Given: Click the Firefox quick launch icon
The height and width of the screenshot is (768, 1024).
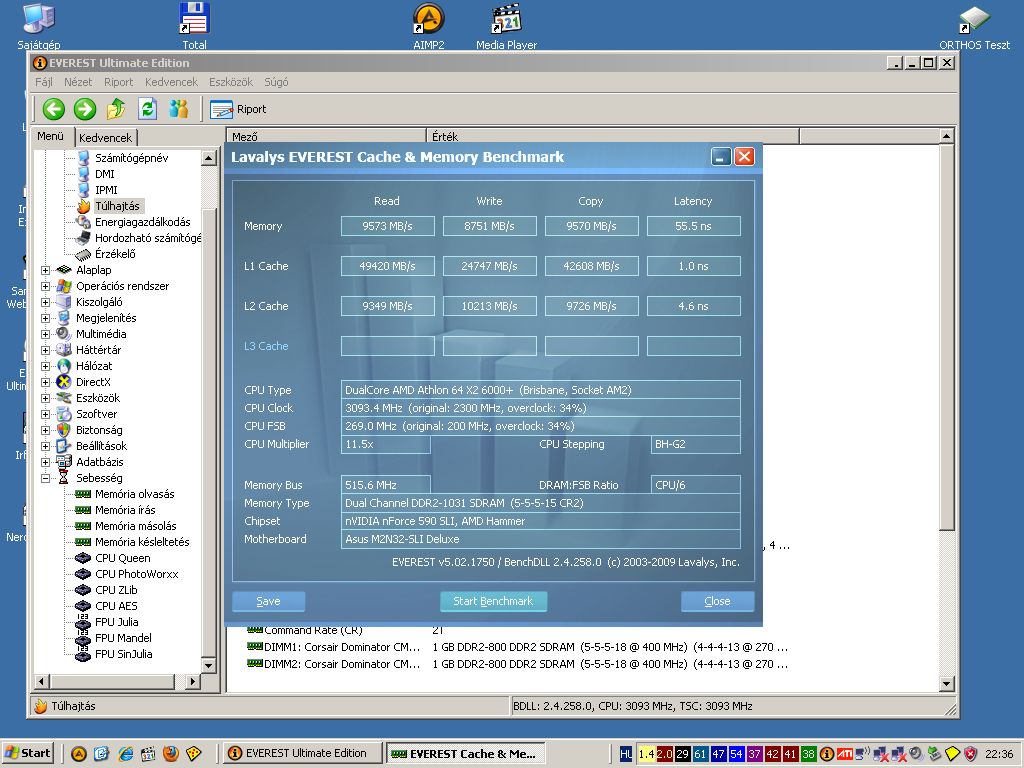Looking at the screenshot, I should (170, 753).
